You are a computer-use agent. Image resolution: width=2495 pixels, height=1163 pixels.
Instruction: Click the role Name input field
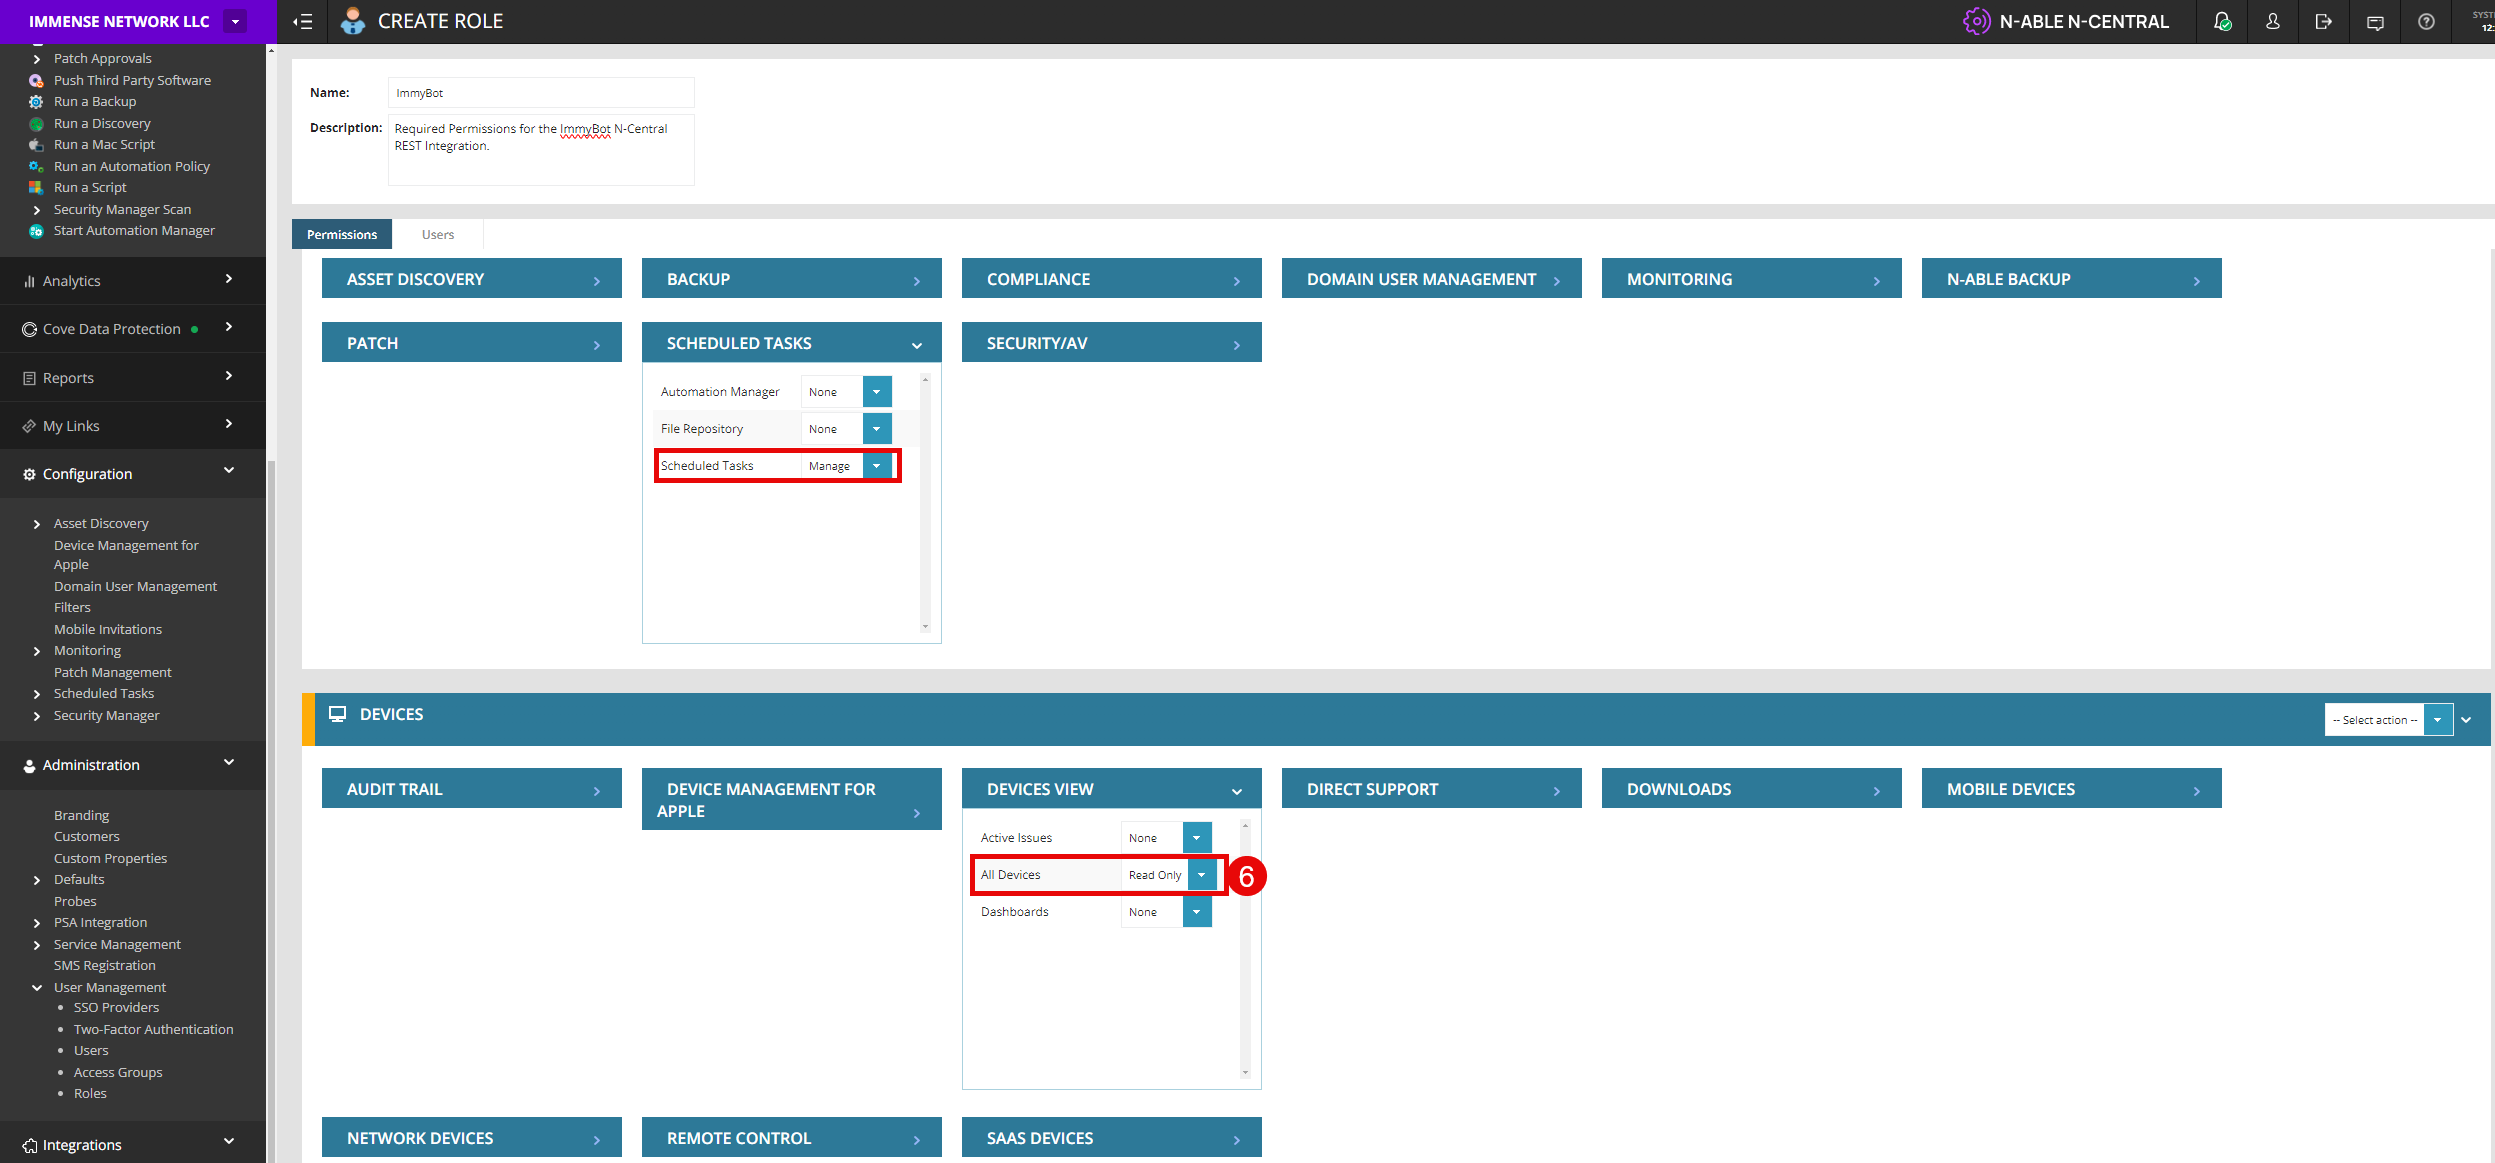click(x=540, y=93)
